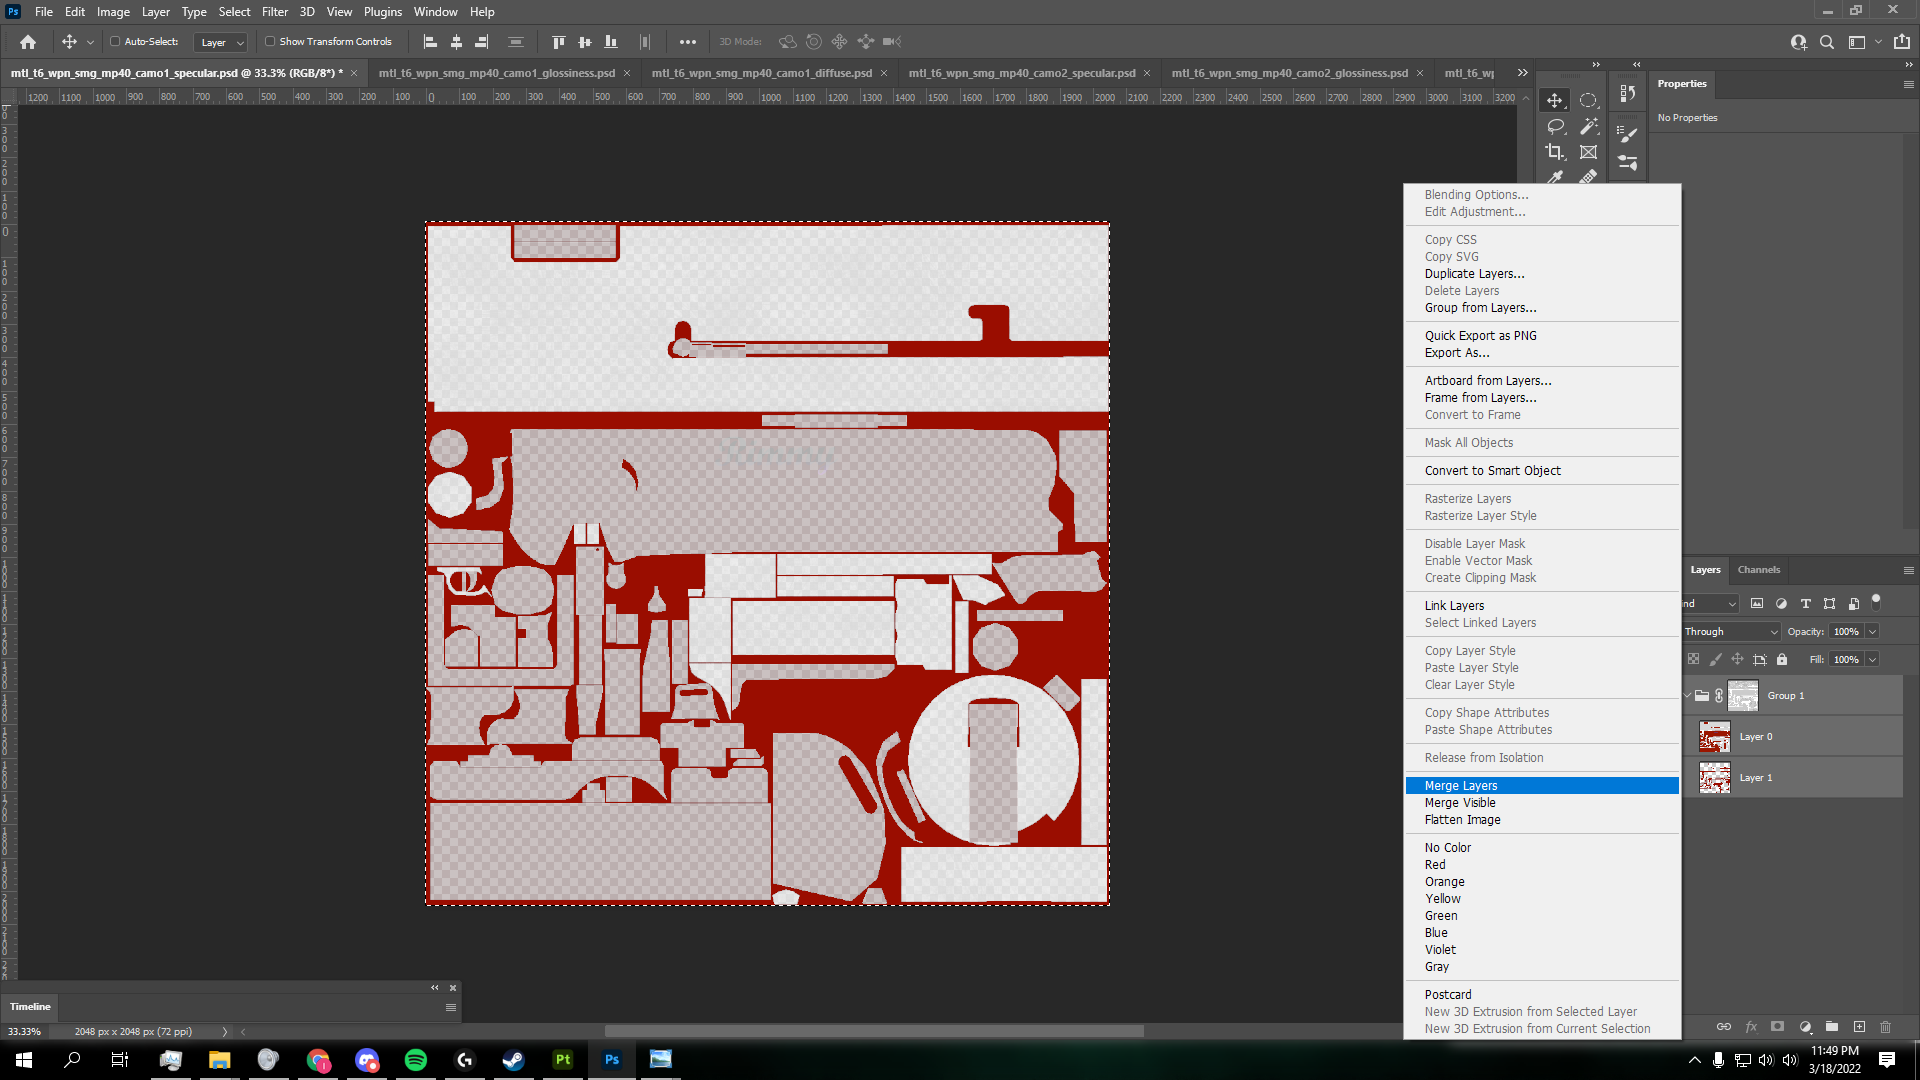Open the Opacity dropdown arrow
The width and height of the screenshot is (1920, 1080).
point(1872,632)
